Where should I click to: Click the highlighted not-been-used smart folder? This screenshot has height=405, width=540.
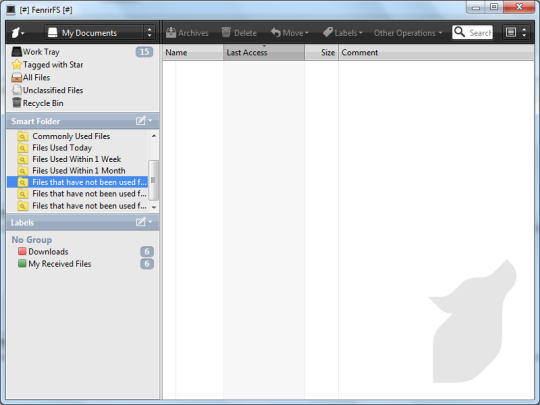pos(78,182)
